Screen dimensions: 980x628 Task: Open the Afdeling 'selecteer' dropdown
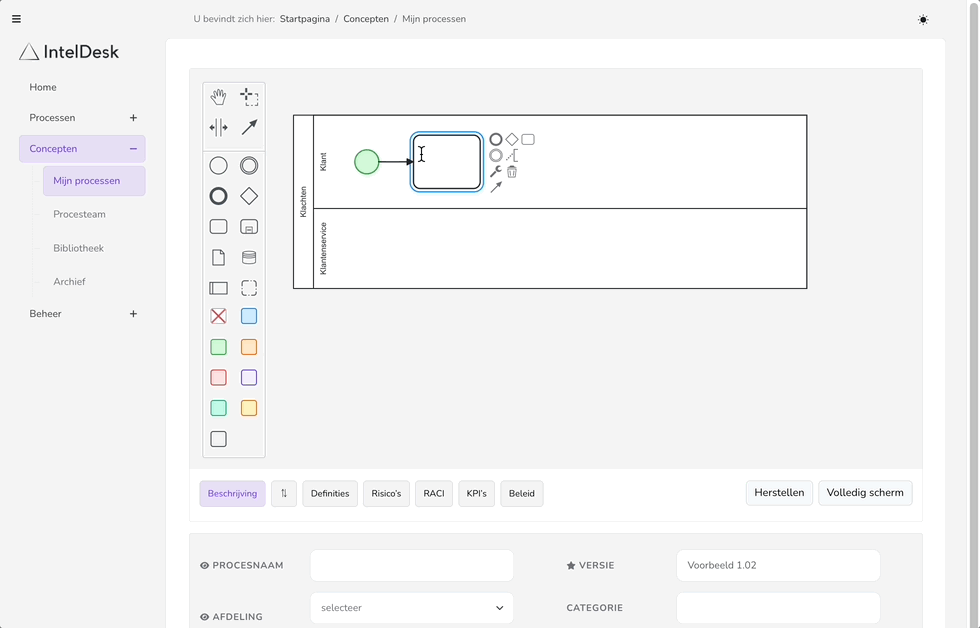(411, 608)
